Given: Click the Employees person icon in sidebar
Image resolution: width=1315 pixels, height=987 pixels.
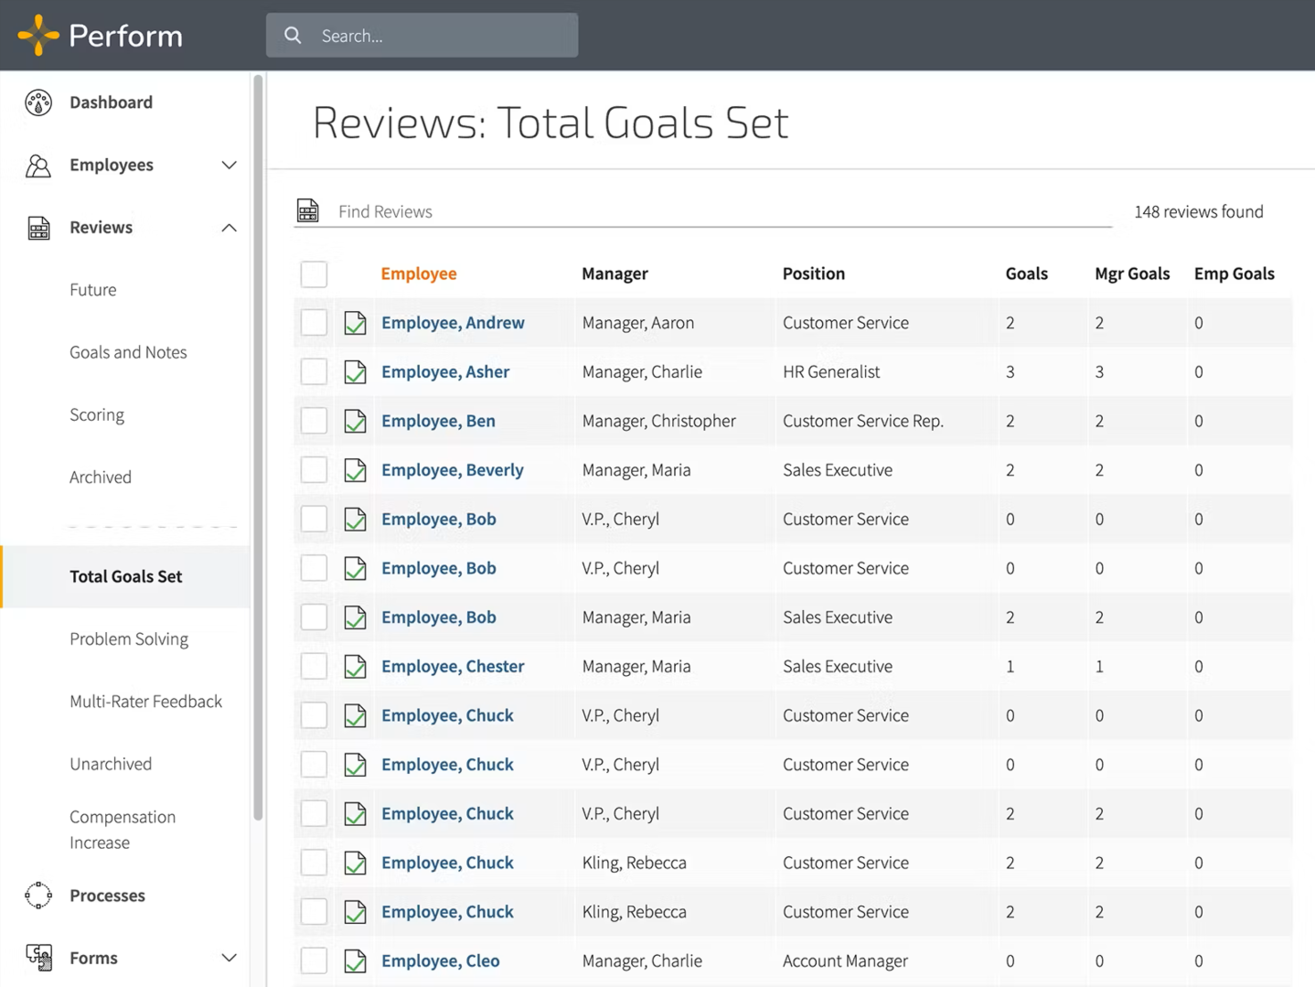Looking at the screenshot, I should point(38,165).
